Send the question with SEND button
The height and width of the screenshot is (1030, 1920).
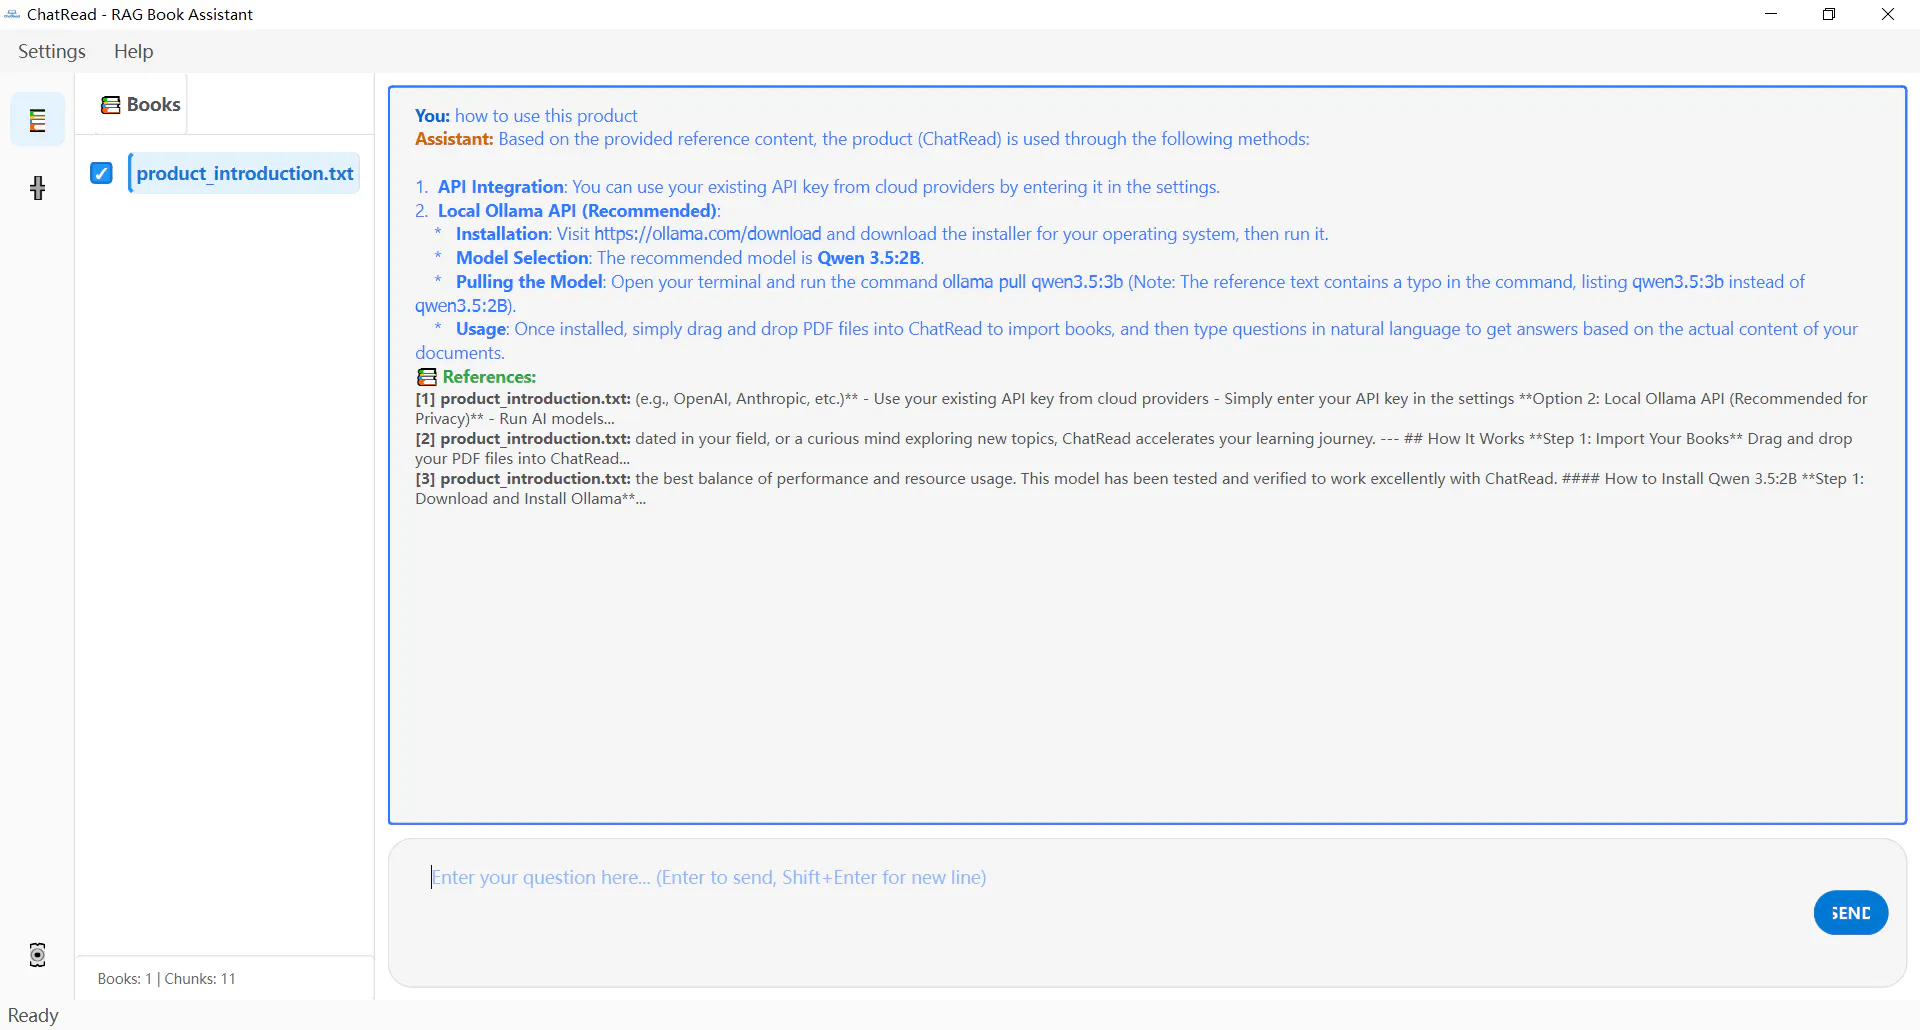[1850, 913]
